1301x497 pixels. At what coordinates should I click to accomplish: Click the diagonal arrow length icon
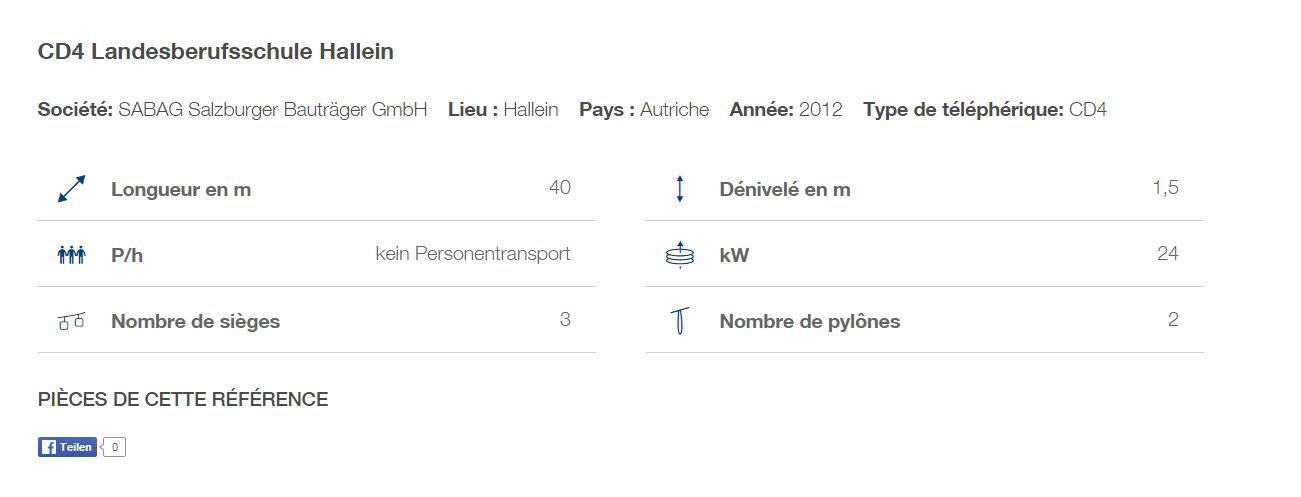pyautogui.click(x=71, y=189)
